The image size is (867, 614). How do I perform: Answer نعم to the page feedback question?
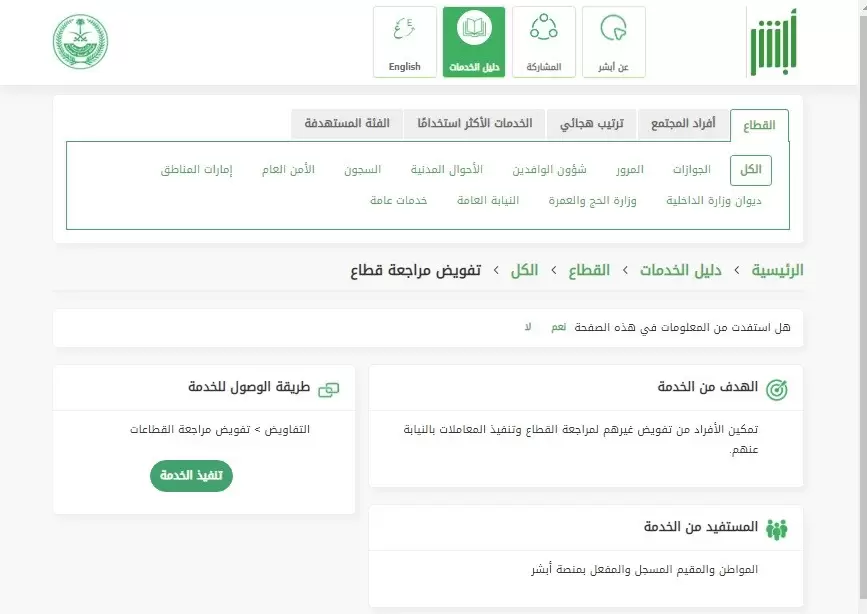558,327
